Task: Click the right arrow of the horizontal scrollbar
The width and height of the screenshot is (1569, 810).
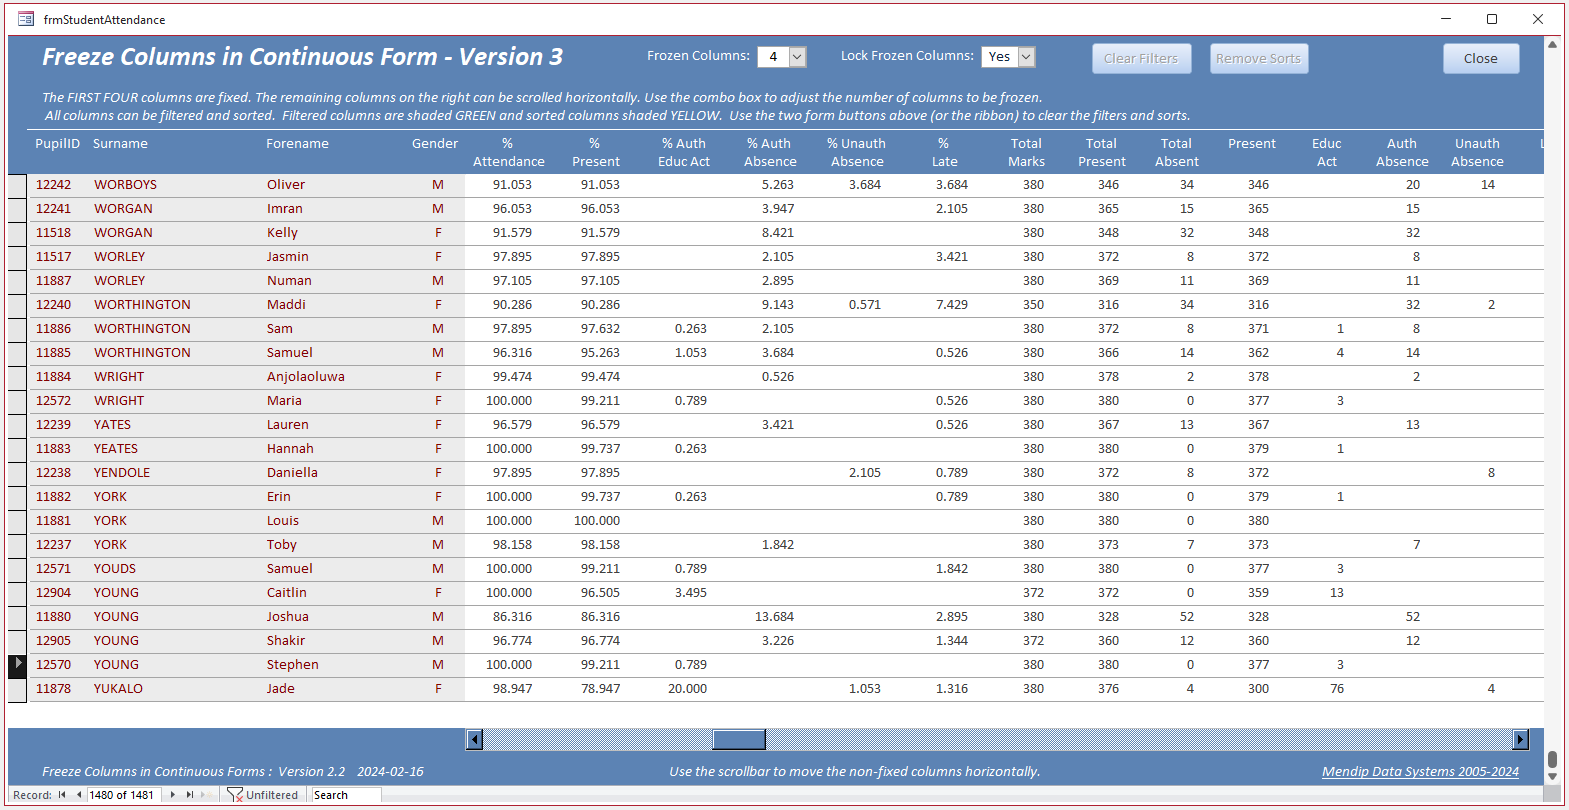Action: pos(1521,739)
